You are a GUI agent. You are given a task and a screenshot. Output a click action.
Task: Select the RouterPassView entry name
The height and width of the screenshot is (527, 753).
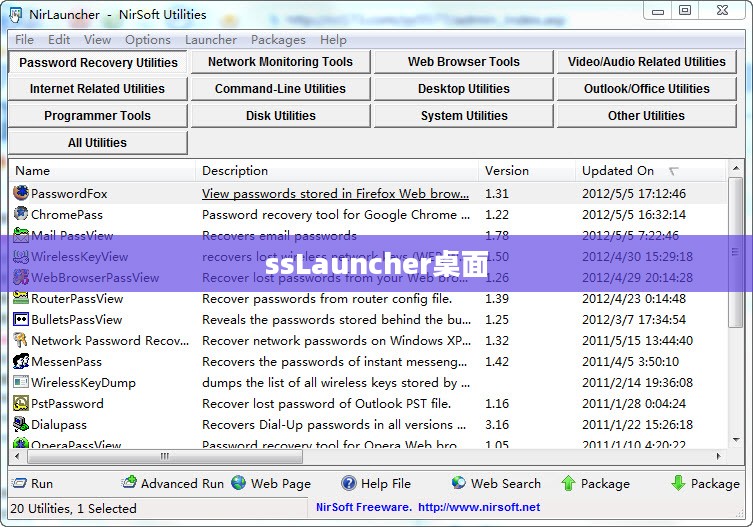[x=77, y=298]
